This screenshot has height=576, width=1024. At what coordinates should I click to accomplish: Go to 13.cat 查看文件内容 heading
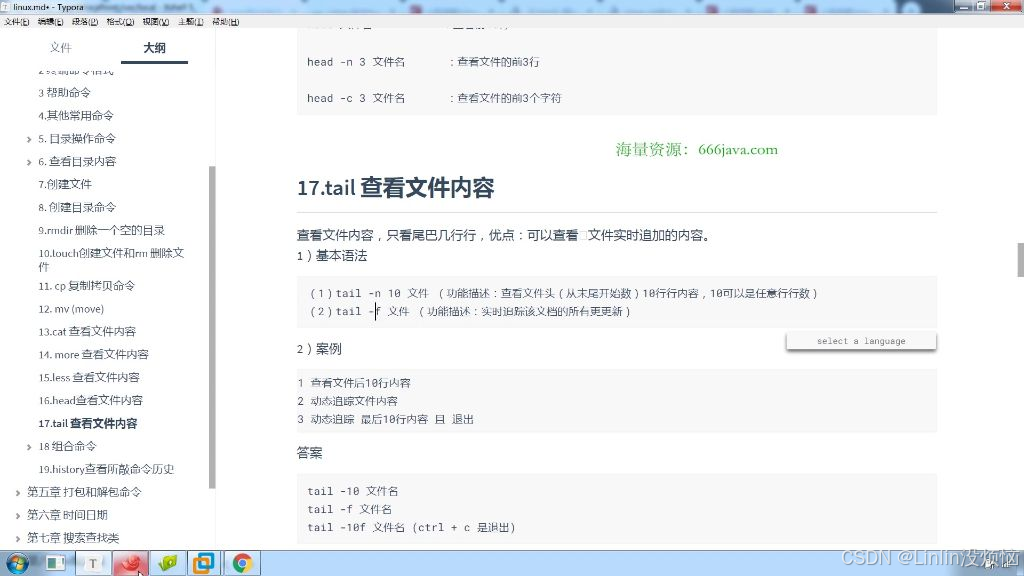point(87,332)
